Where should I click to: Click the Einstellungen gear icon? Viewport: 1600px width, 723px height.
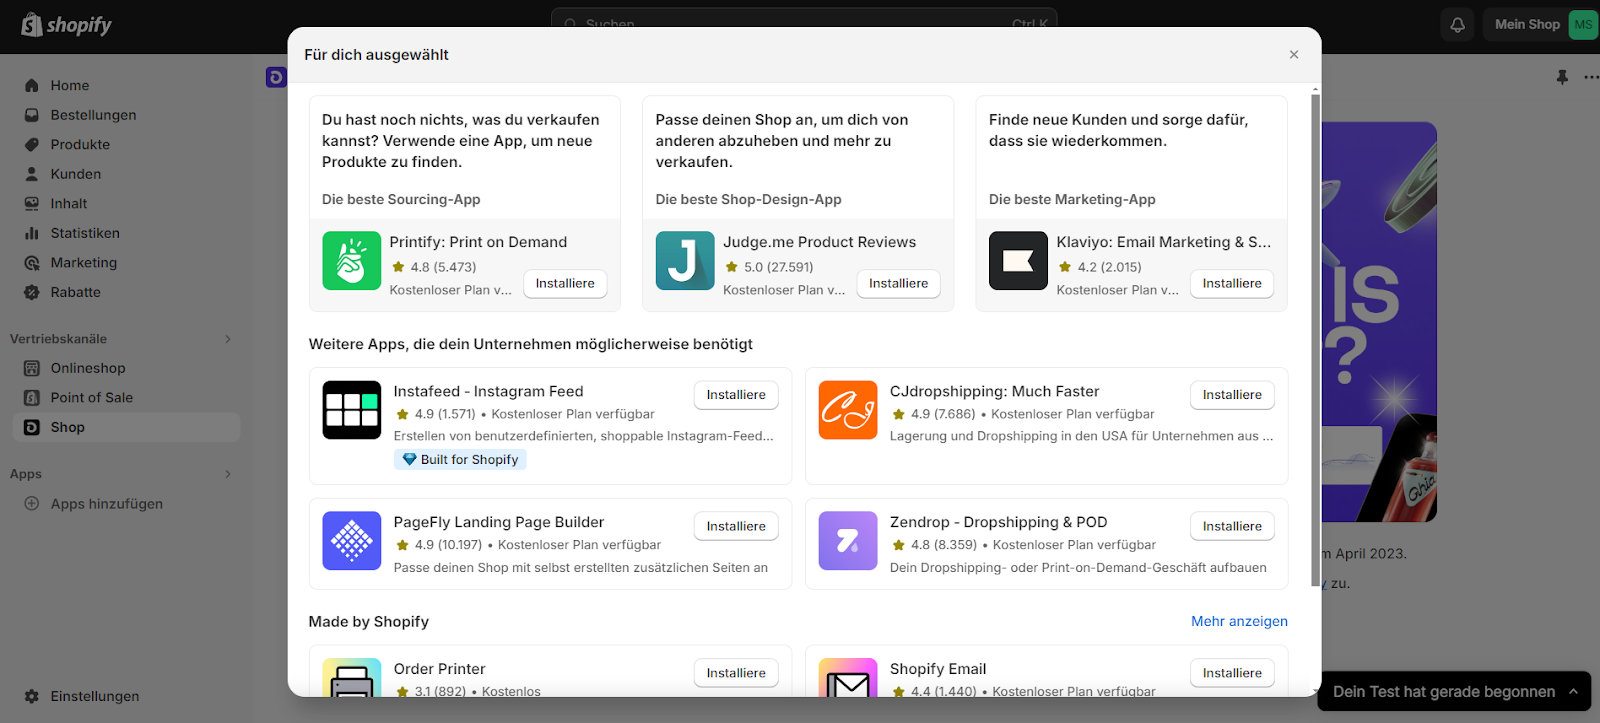(x=32, y=696)
